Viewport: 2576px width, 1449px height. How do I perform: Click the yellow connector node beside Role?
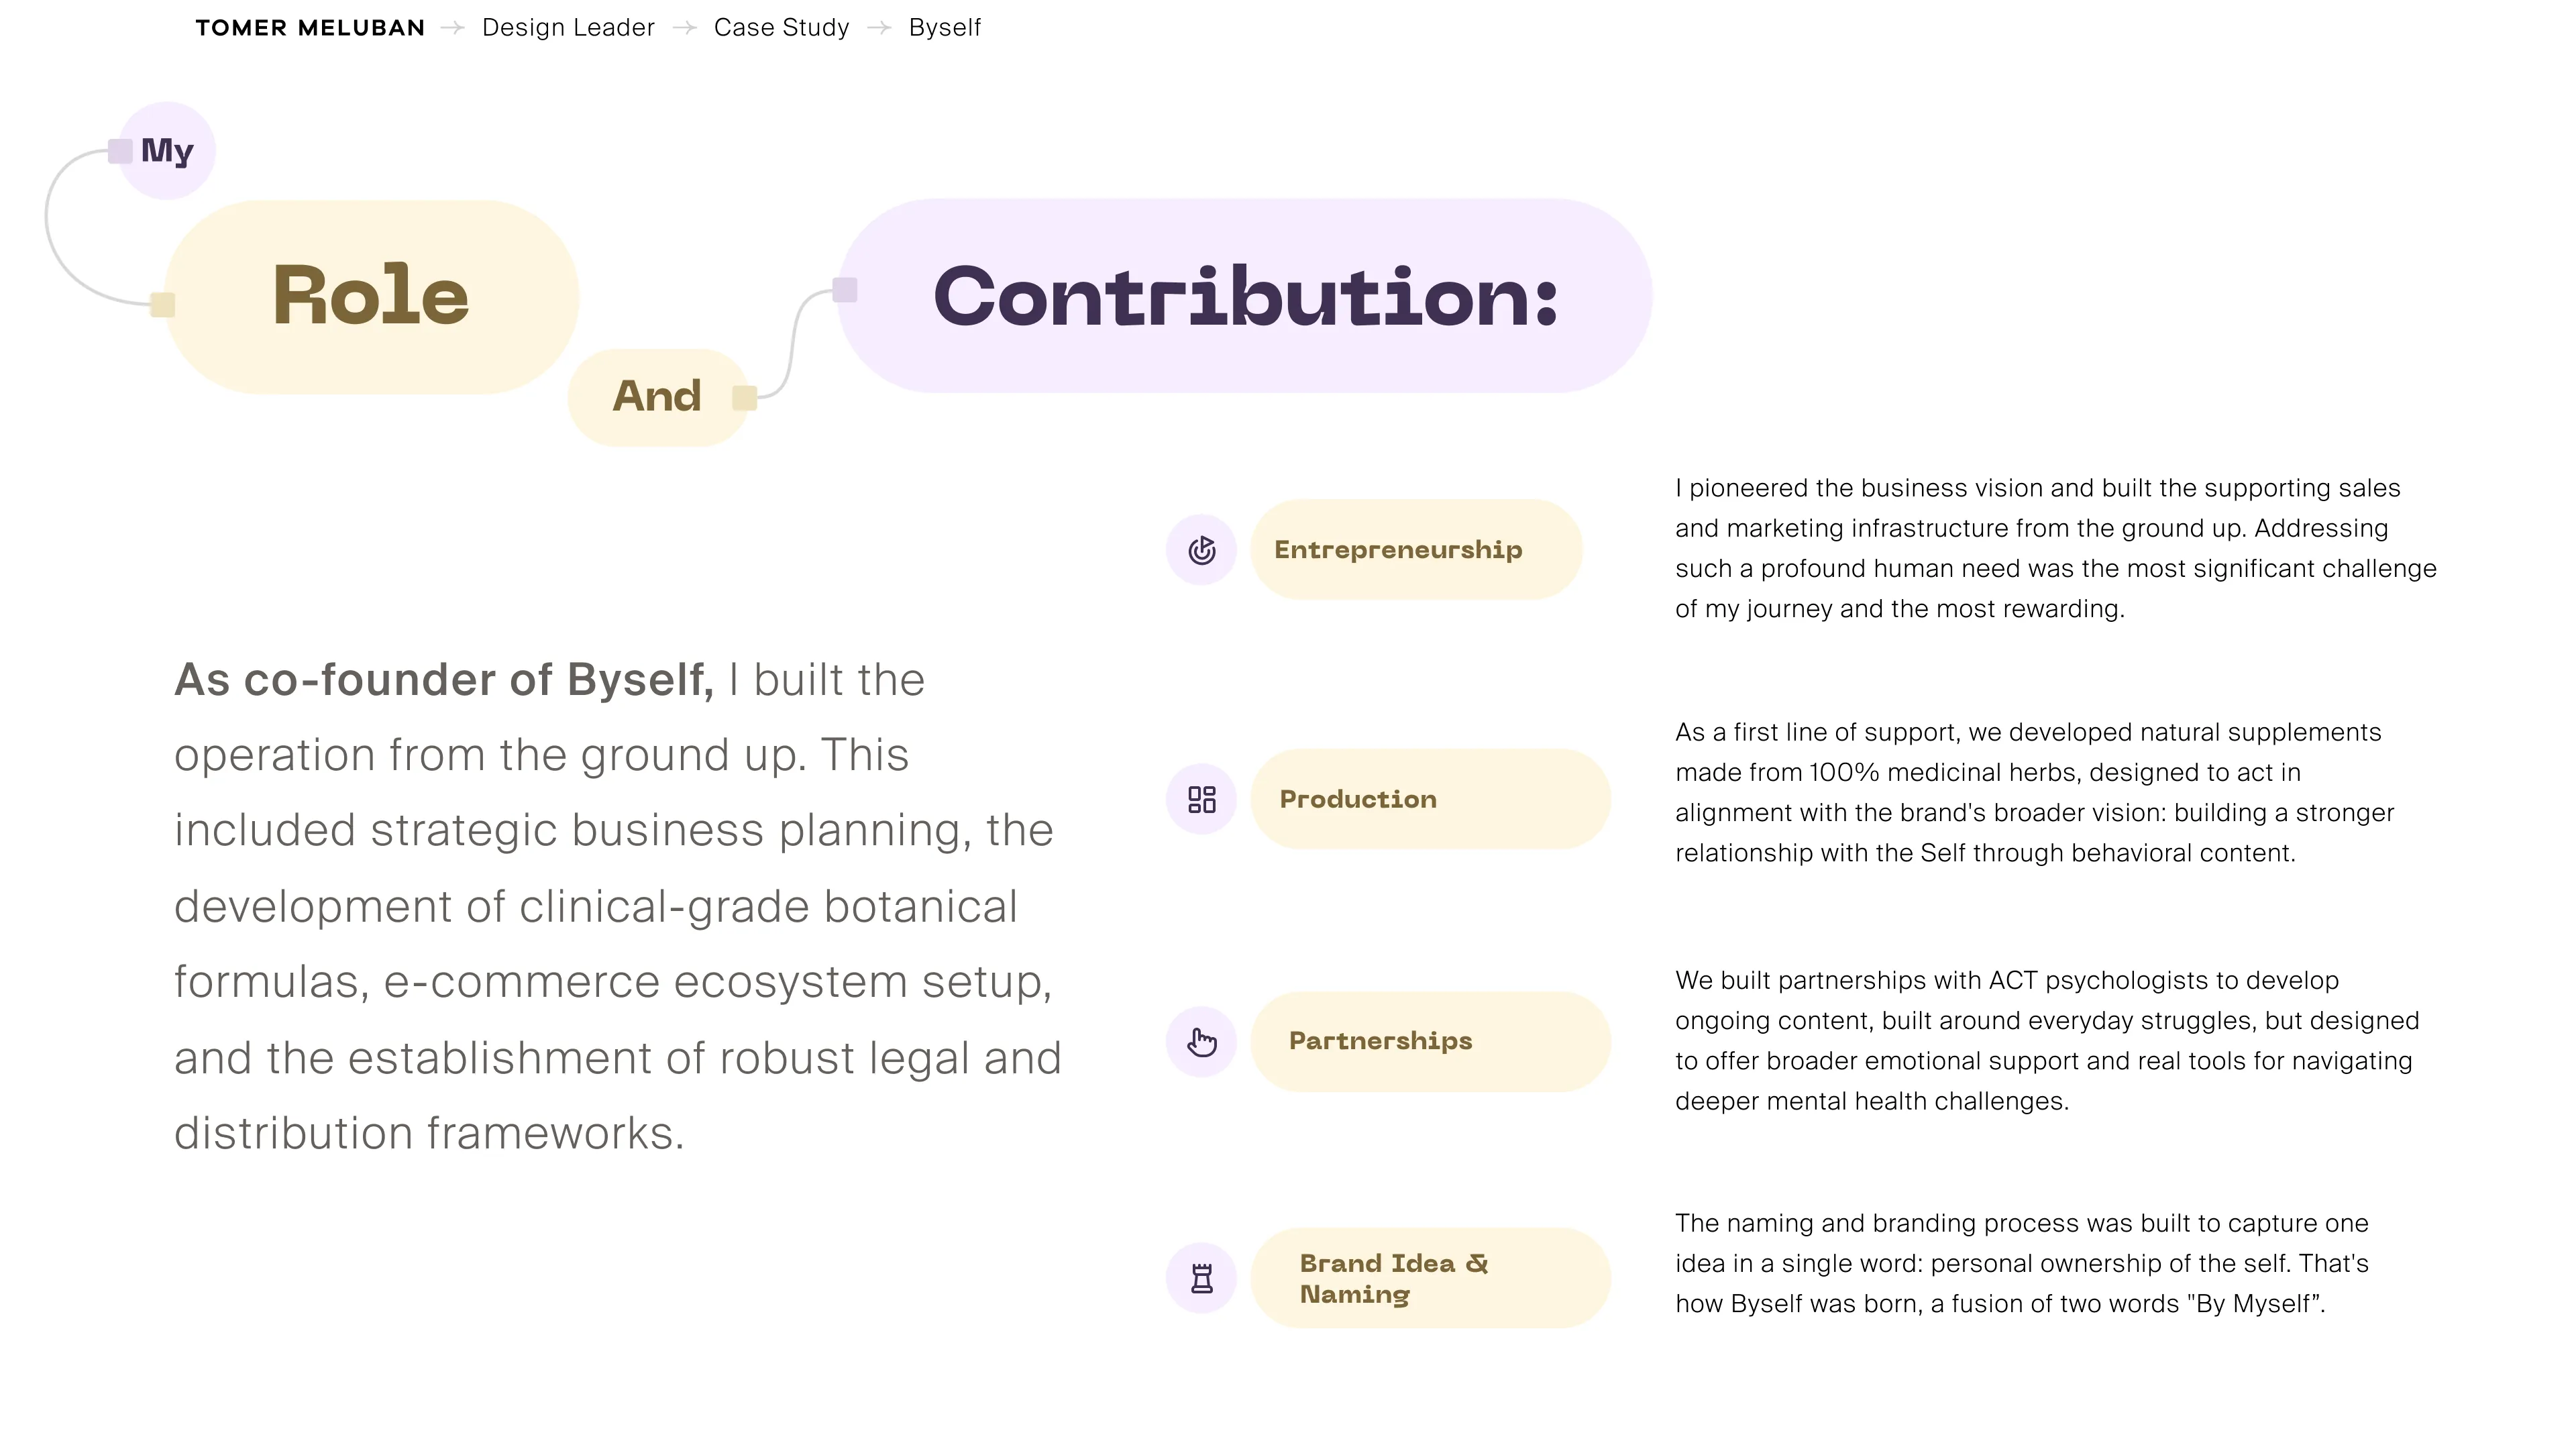coord(162,305)
